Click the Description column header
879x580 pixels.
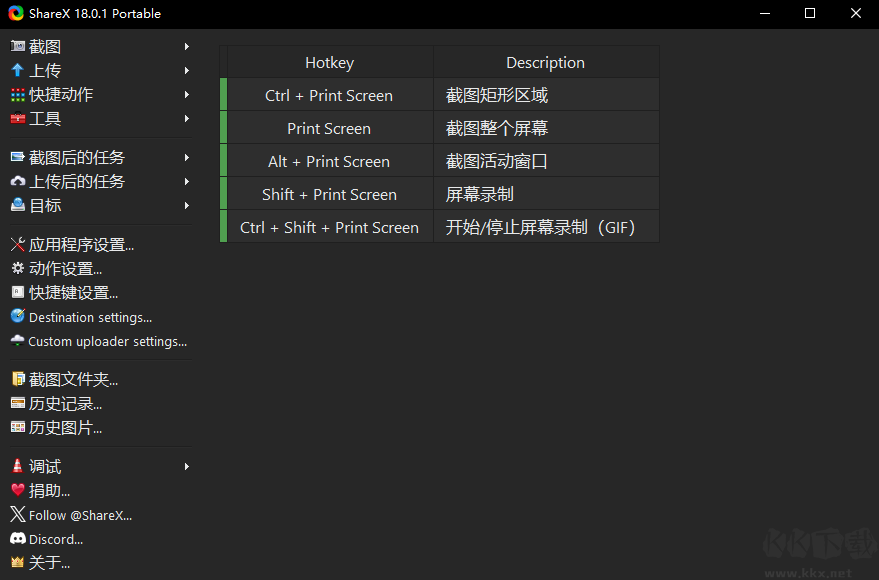pyautogui.click(x=546, y=62)
